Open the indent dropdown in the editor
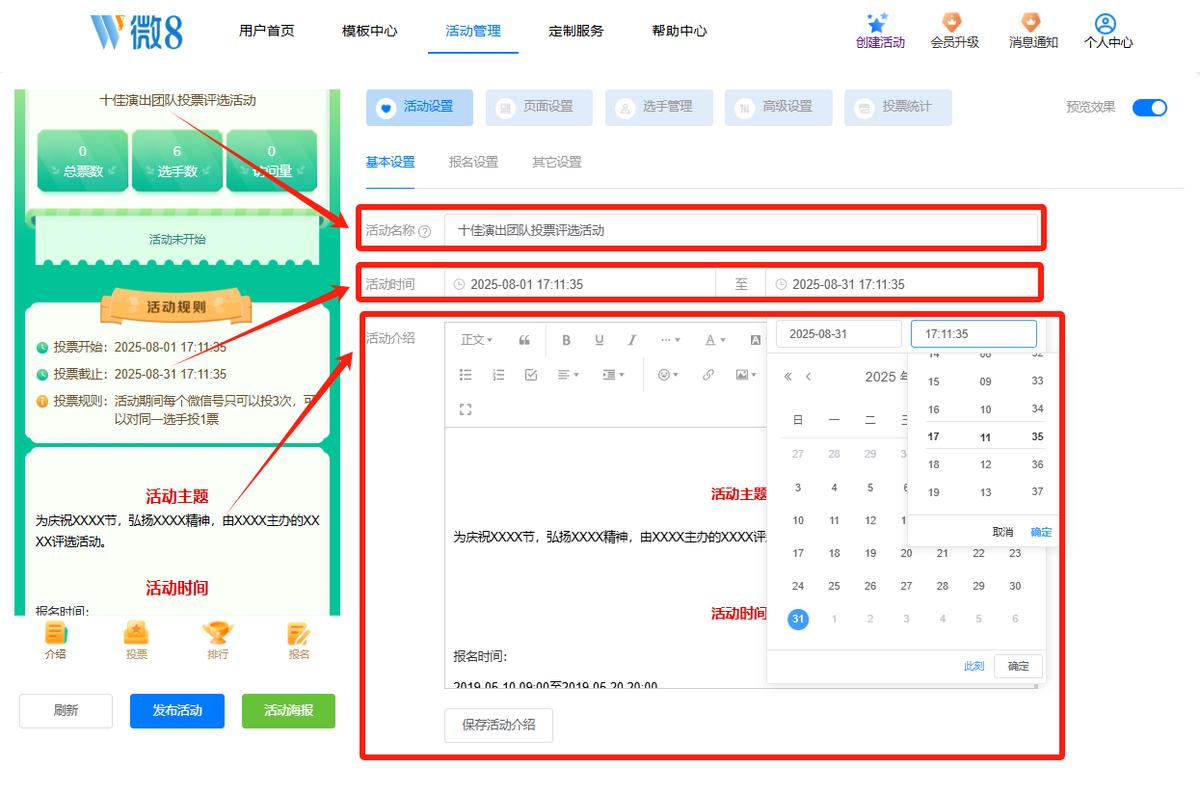Image resolution: width=1200 pixels, height=788 pixels. (x=612, y=375)
